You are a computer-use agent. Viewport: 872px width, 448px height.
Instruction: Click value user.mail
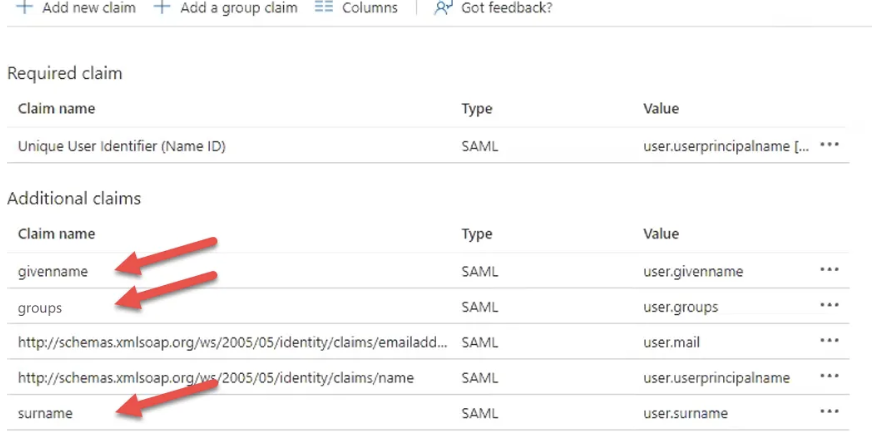pos(672,342)
